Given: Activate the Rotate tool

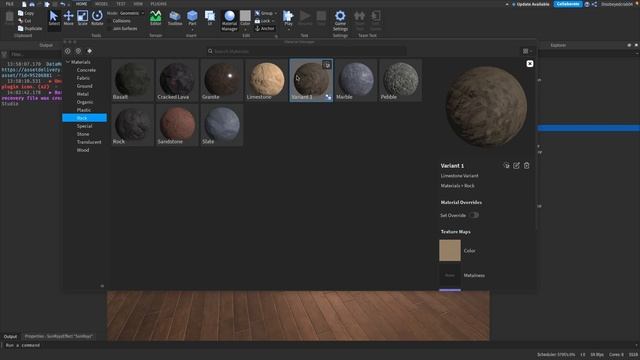Looking at the screenshot, I should point(97,18).
